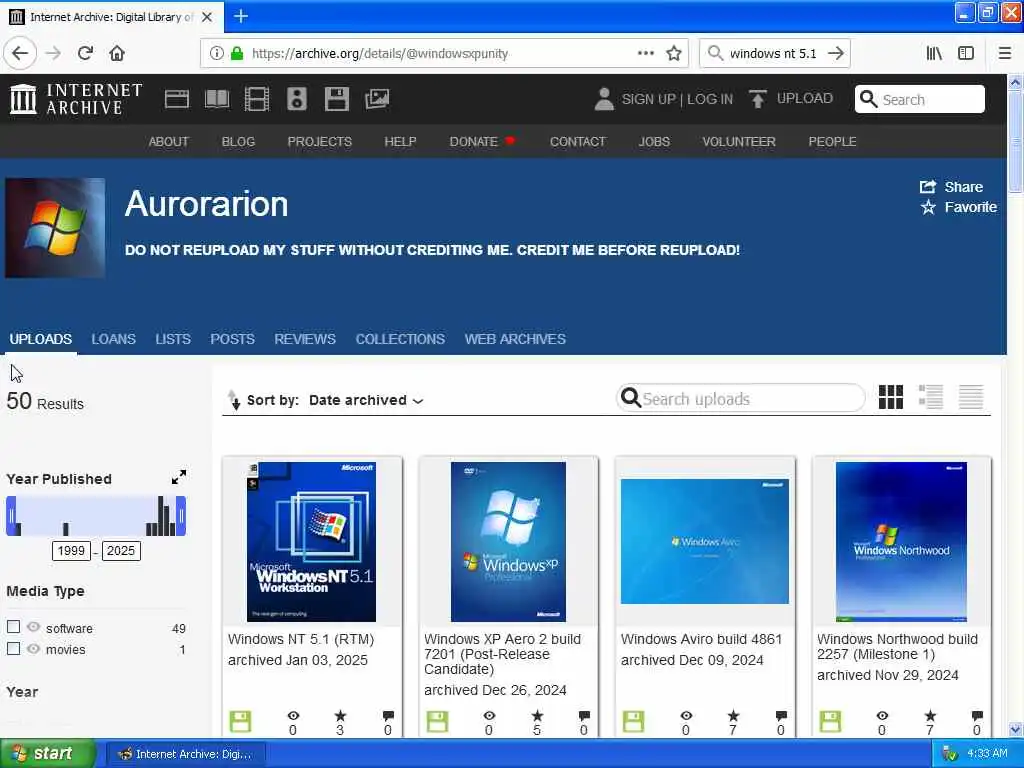
Task: Open the Video film strip icon
Action: (x=257, y=99)
